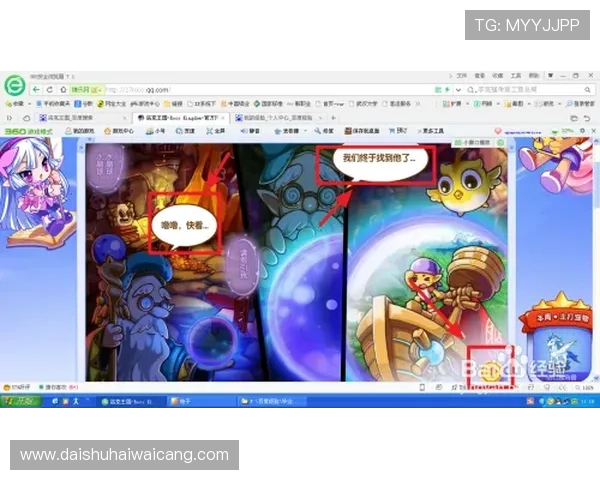Open the 收藏 menu
Viewport: 600px width, 480px height.
[x=497, y=76]
